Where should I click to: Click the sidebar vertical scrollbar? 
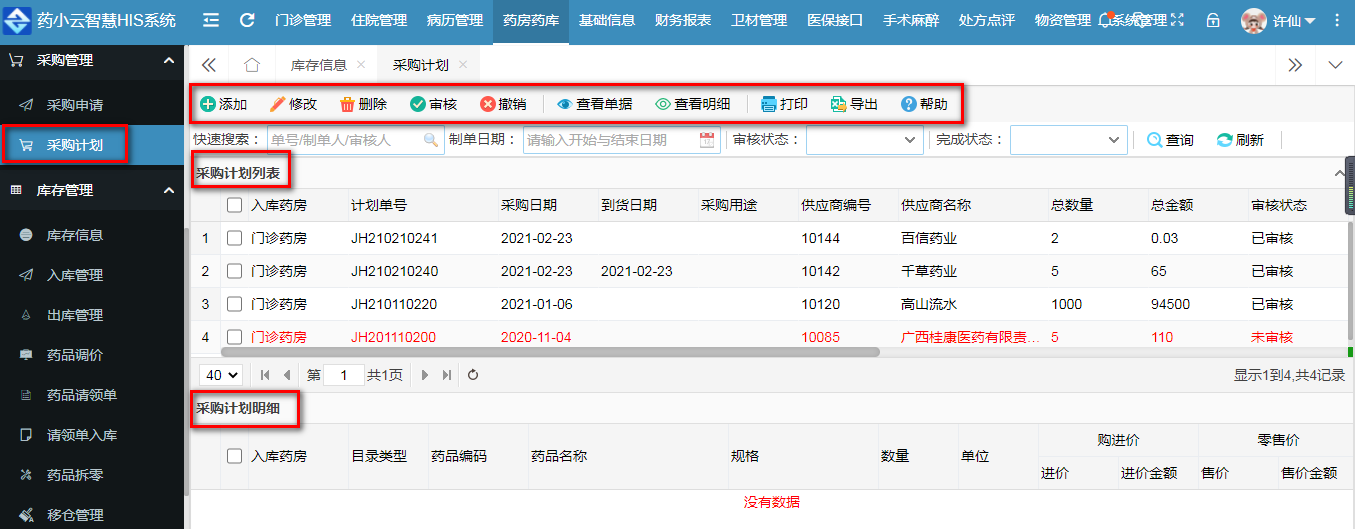(x=187, y=360)
